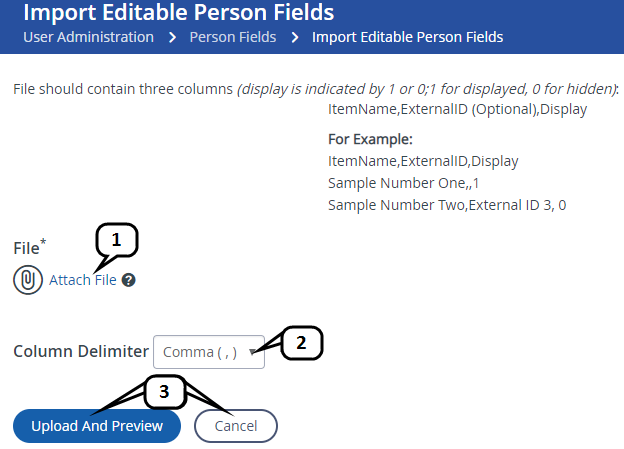Select Import Editable Person Fields breadcrumb

[407, 37]
